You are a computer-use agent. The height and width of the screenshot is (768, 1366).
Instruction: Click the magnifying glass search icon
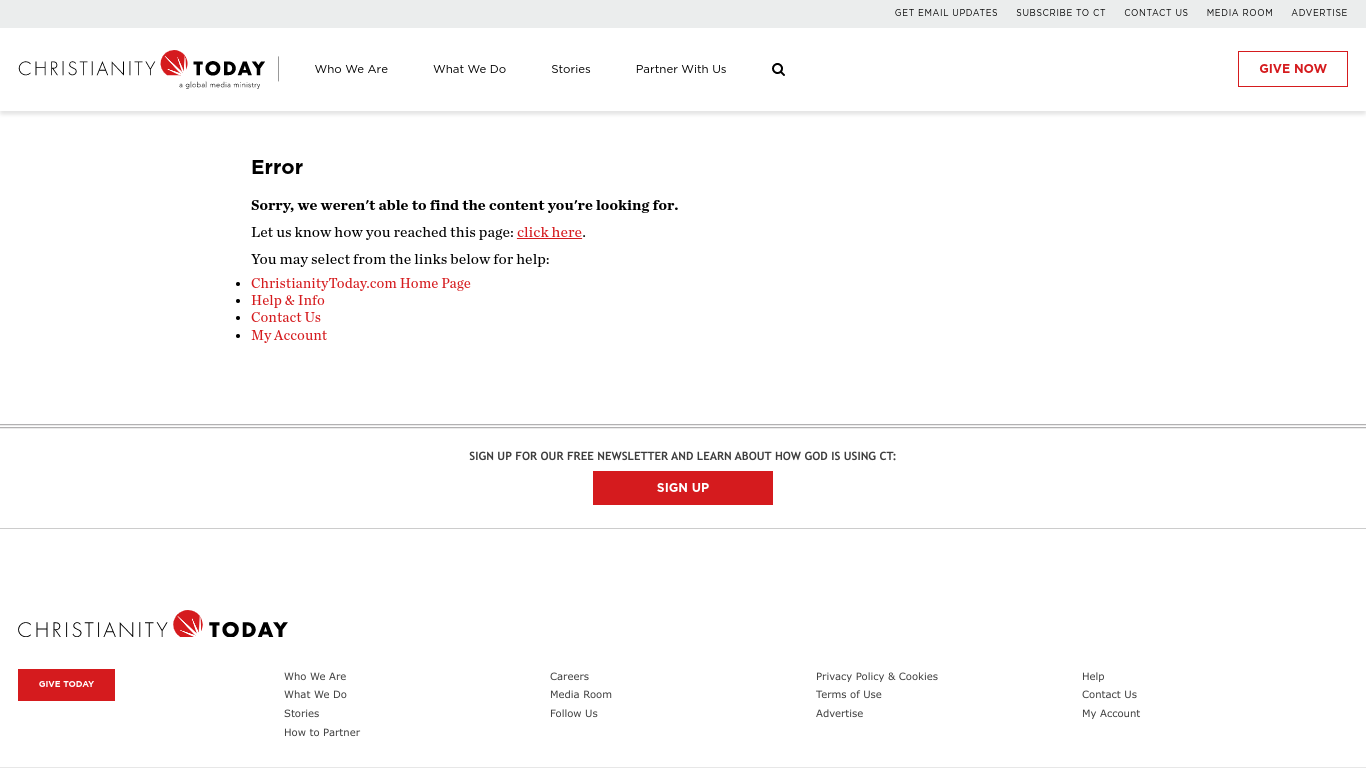tap(778, 70)
